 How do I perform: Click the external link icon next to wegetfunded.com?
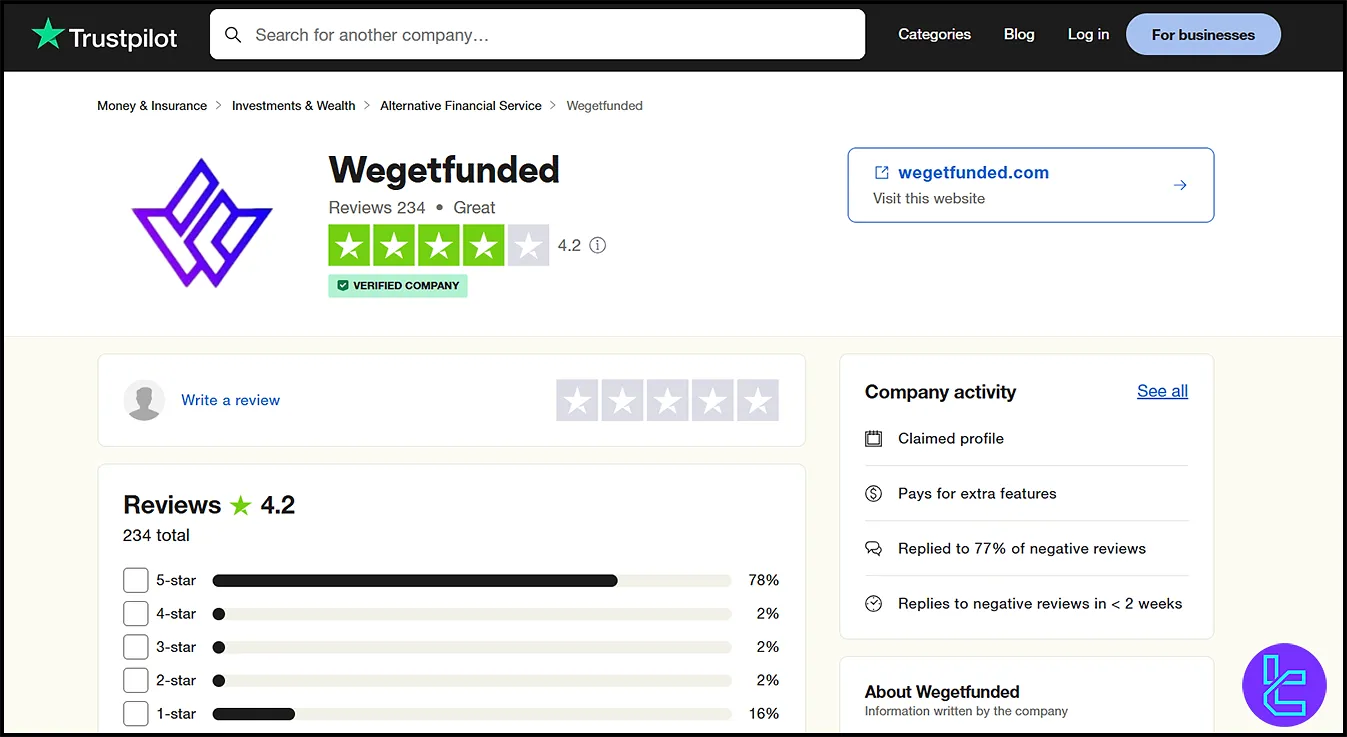click(x=880, y=172)
